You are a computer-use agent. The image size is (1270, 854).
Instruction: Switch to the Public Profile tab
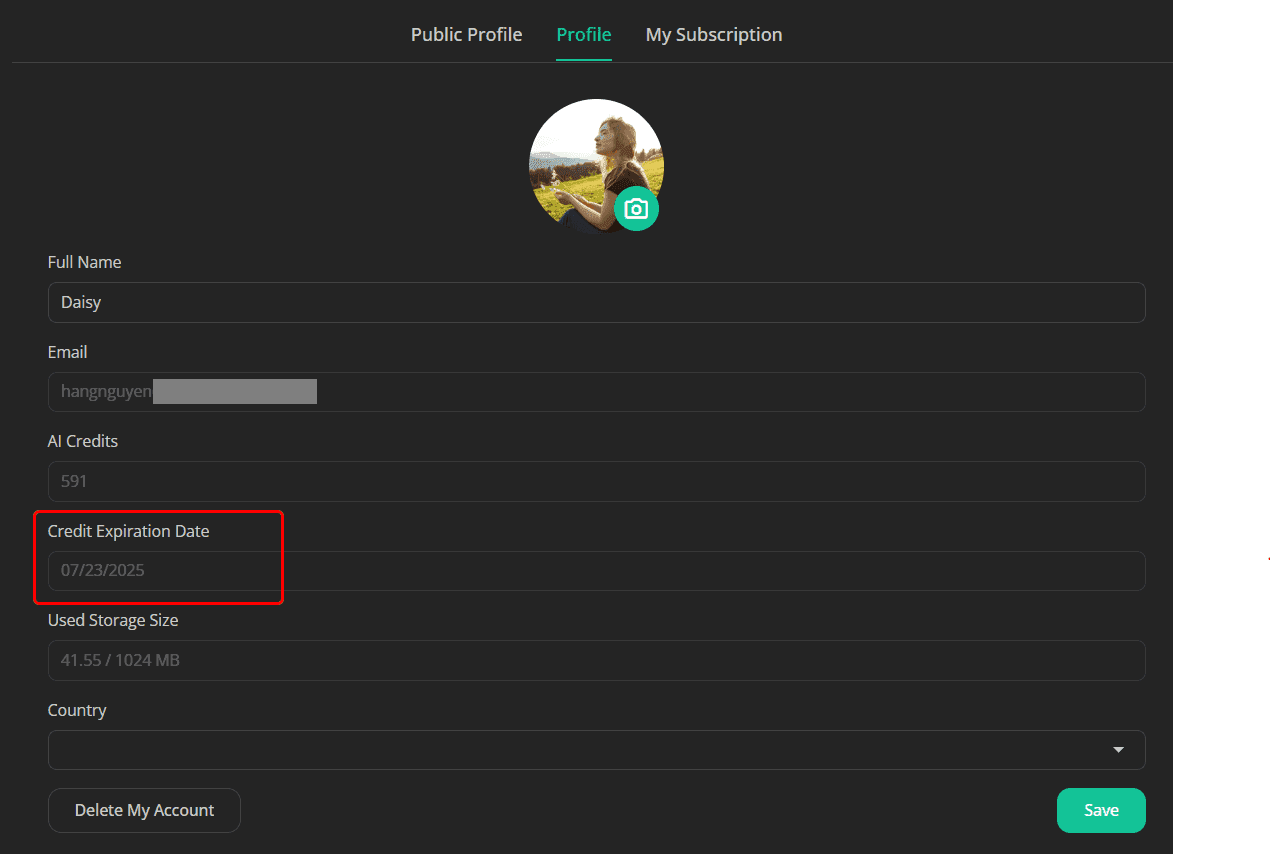coord(466,35)
